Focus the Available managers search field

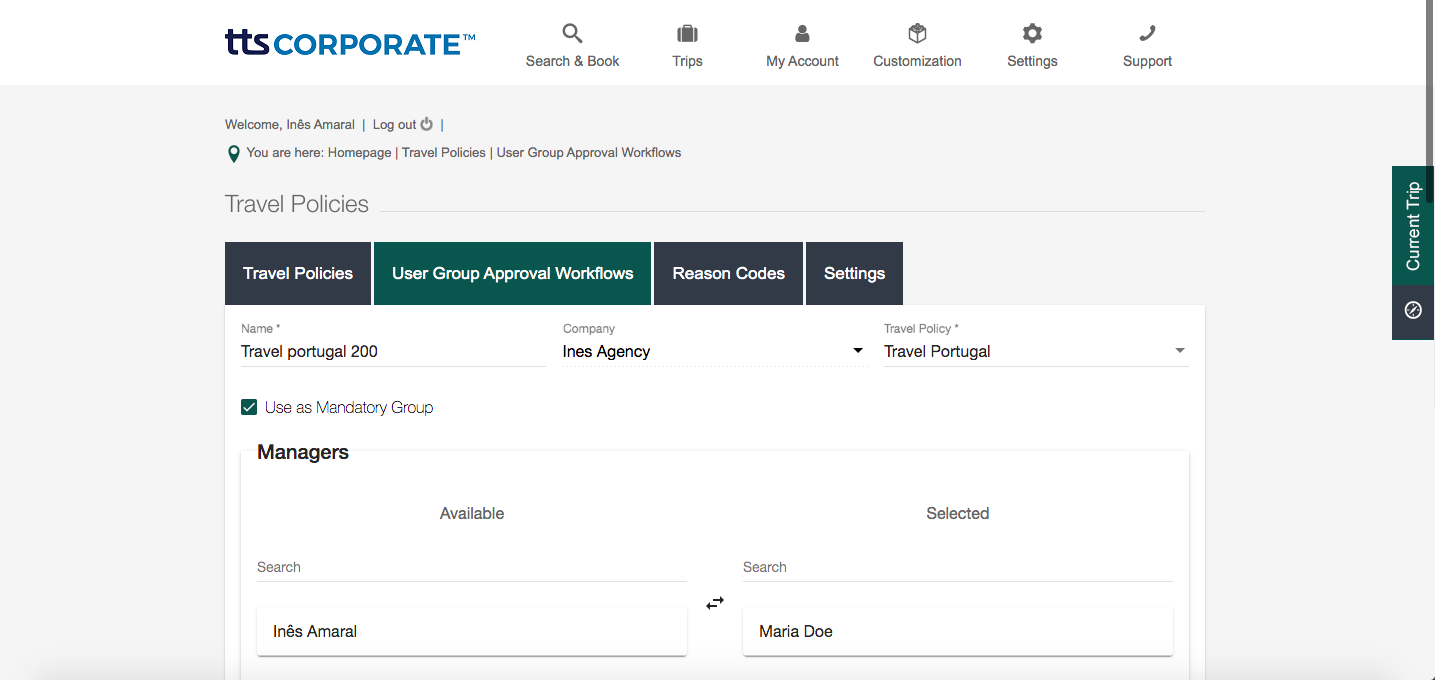point(471,567)
